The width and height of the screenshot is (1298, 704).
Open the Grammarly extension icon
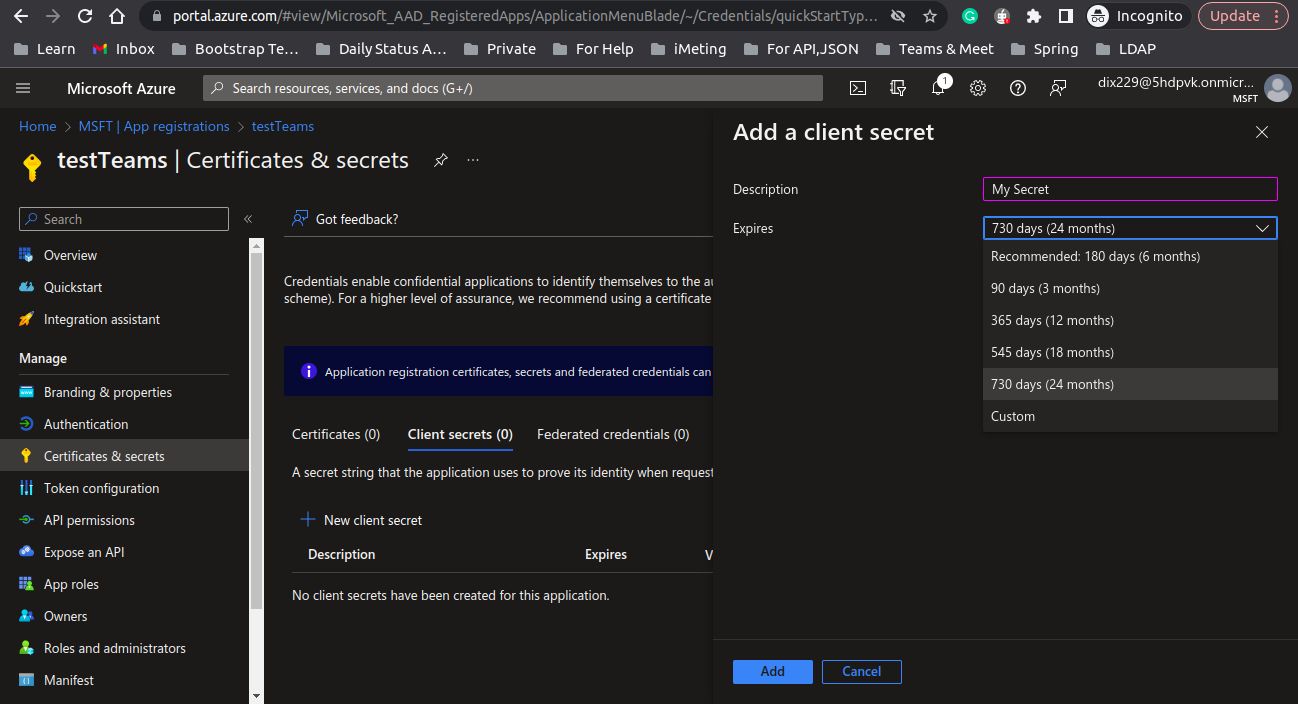pyautogui.click(x=969, y=16)
